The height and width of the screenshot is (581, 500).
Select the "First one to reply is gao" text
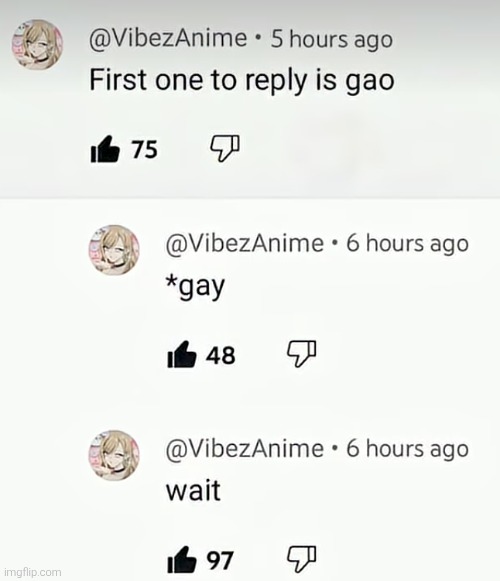(x=242, y=81)
